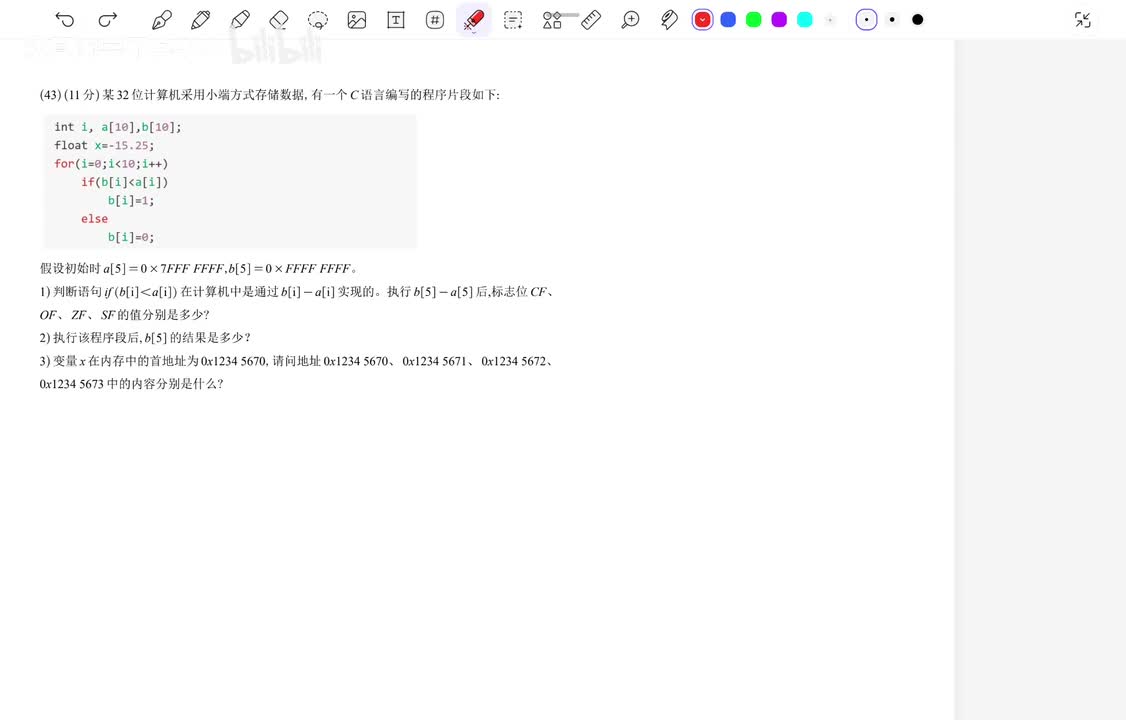1126x720 pixels.
Task: Click the 'else' keyword in code
Action: tap(94, 219)
